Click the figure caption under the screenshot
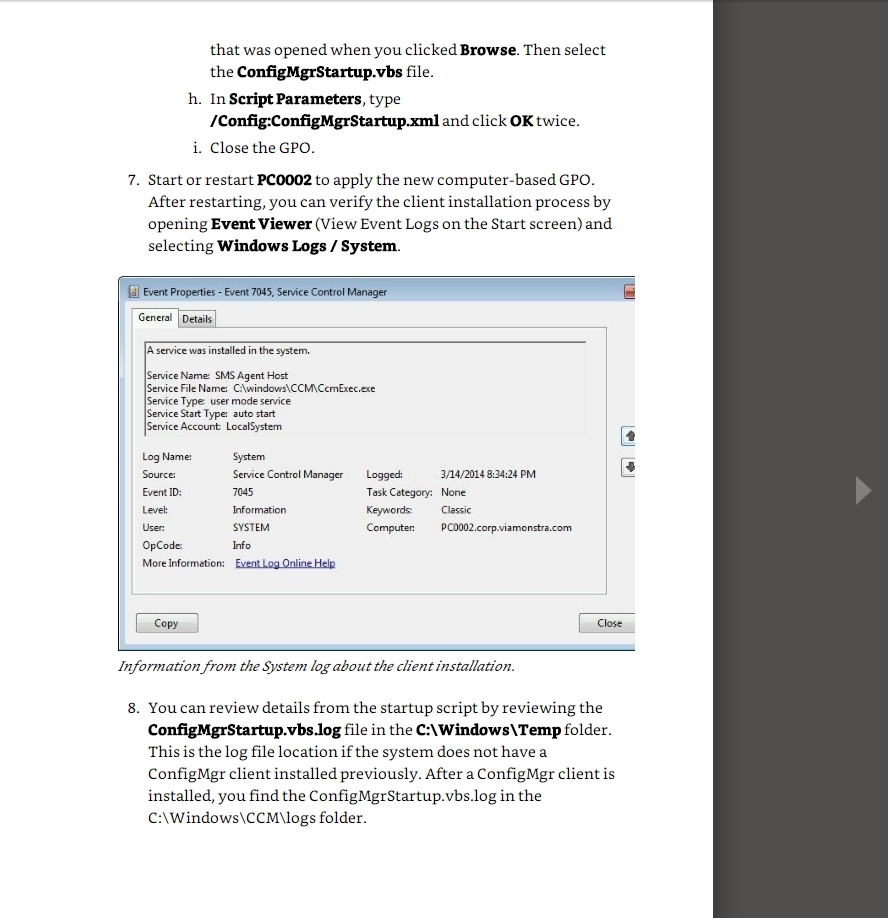The width and height of the screenshot is (888, 918). click(x=316, y=666)
